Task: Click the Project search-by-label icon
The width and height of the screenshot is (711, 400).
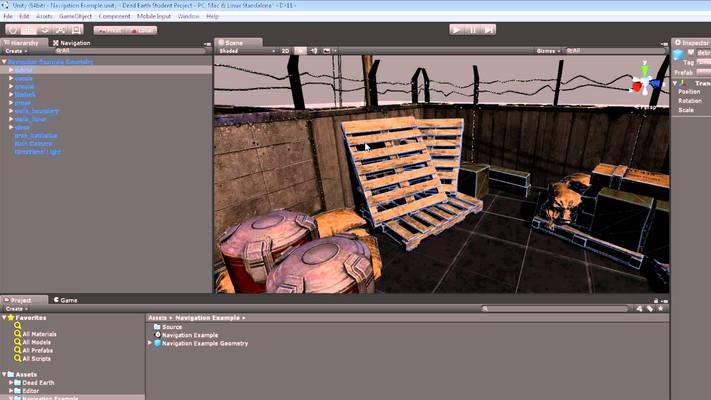Action: click(650, 309)
